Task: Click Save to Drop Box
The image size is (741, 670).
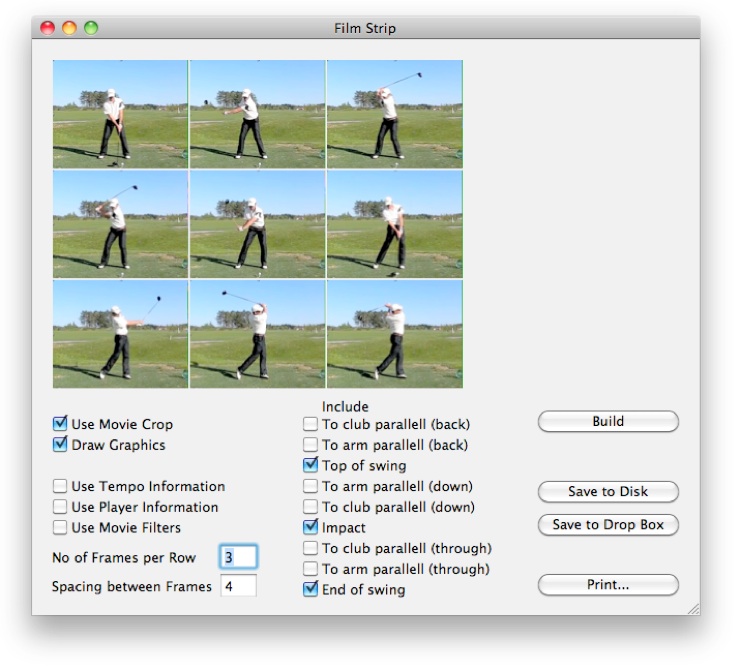Action: tap(608, 524)
